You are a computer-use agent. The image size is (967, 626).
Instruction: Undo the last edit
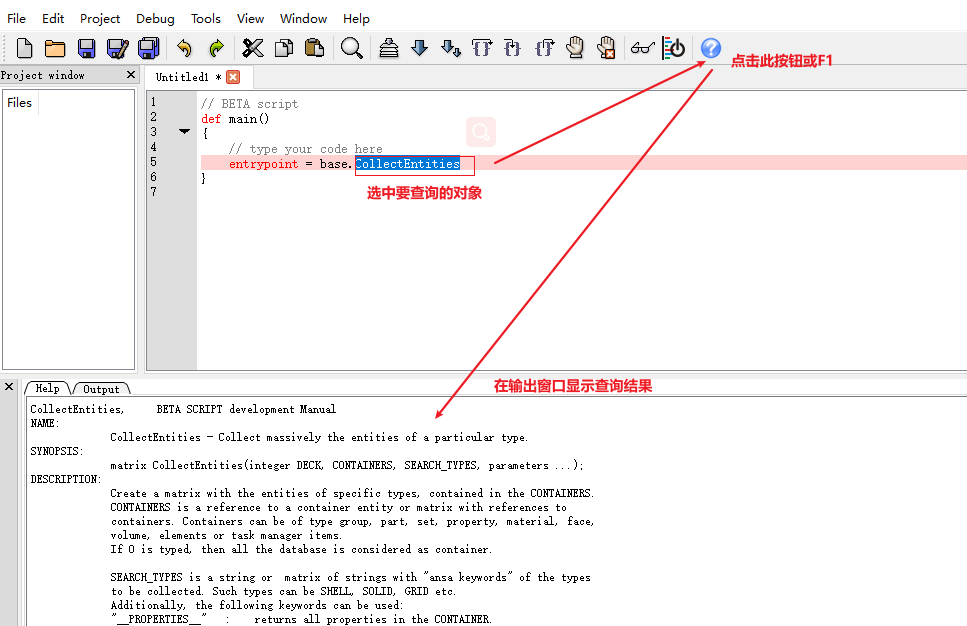(x=184, y=48)
